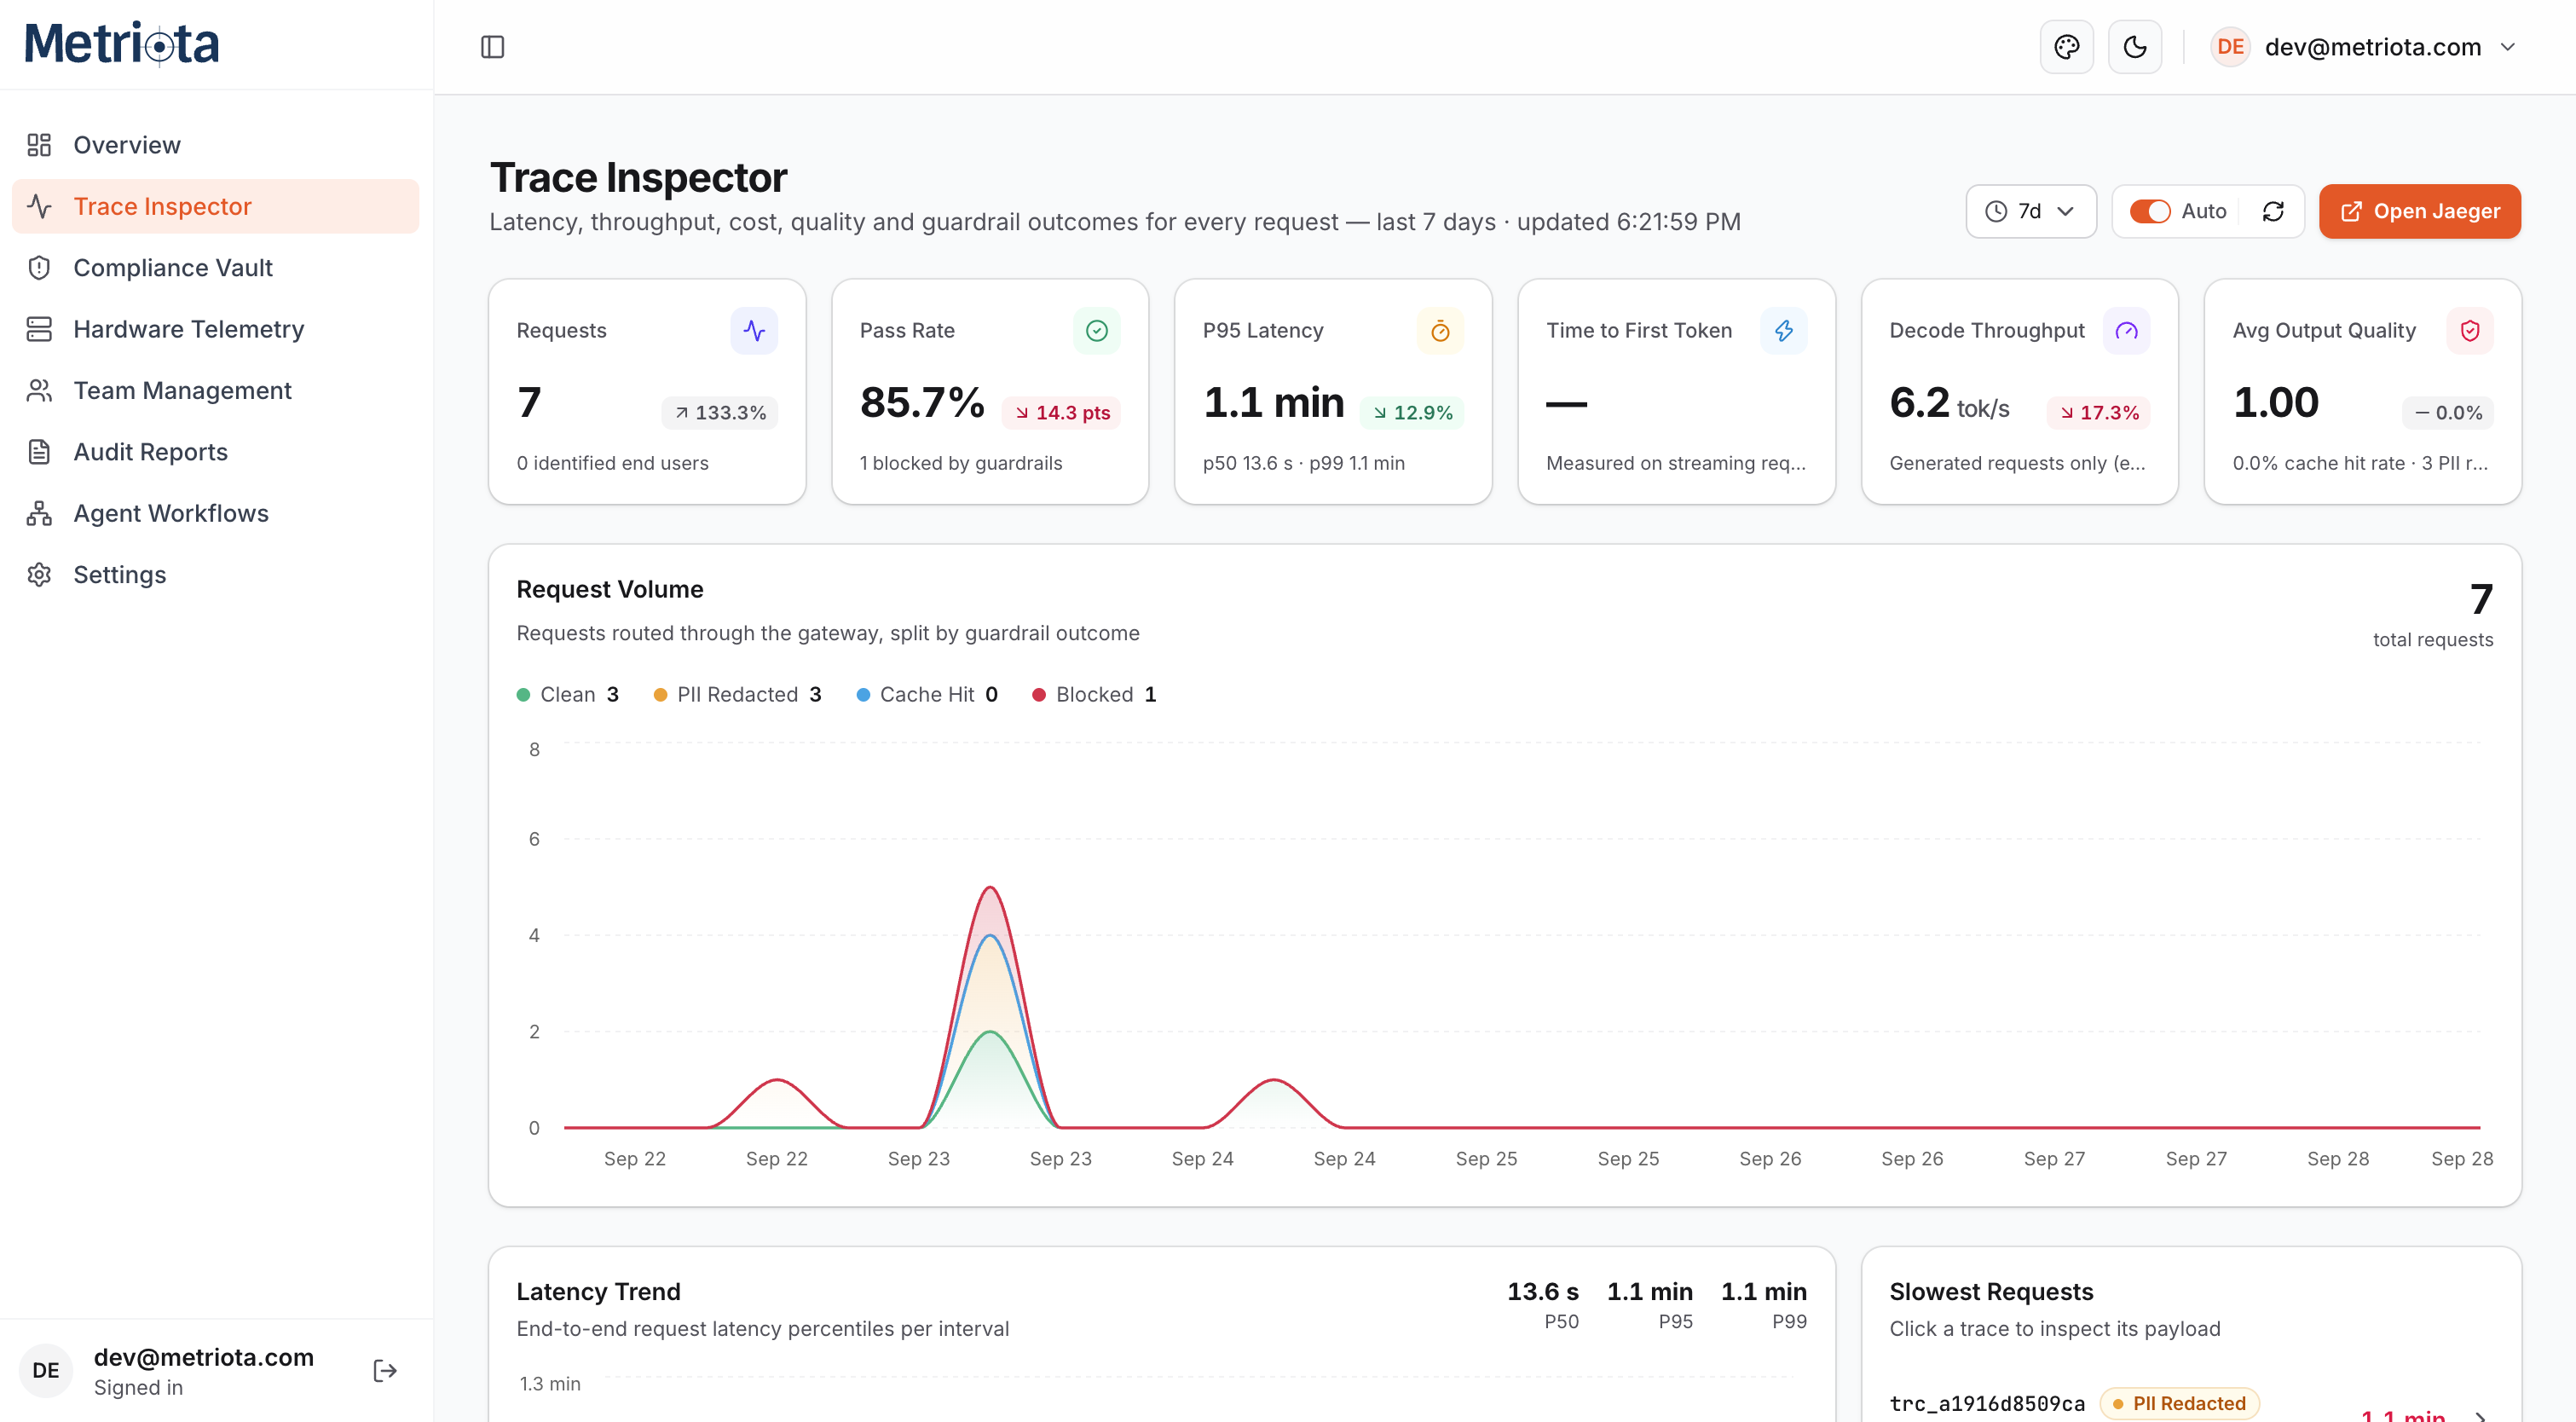Toggle PII Redacted series in legend
Screen dimensions: 2576x1422
(737, 694)
